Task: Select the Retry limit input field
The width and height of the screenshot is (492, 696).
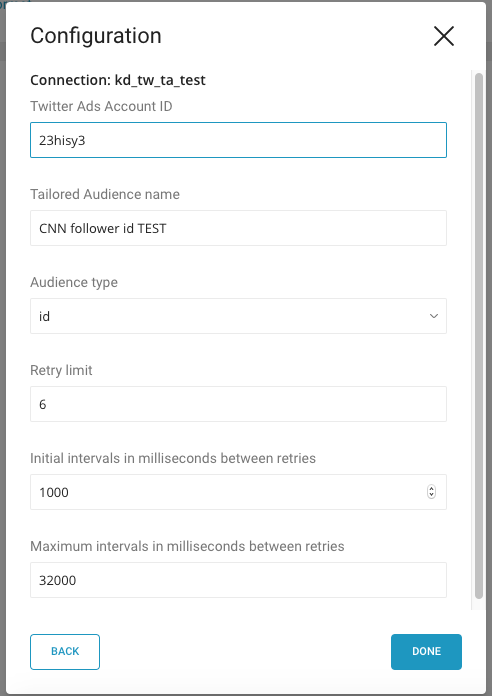Action: pos(238,404)
